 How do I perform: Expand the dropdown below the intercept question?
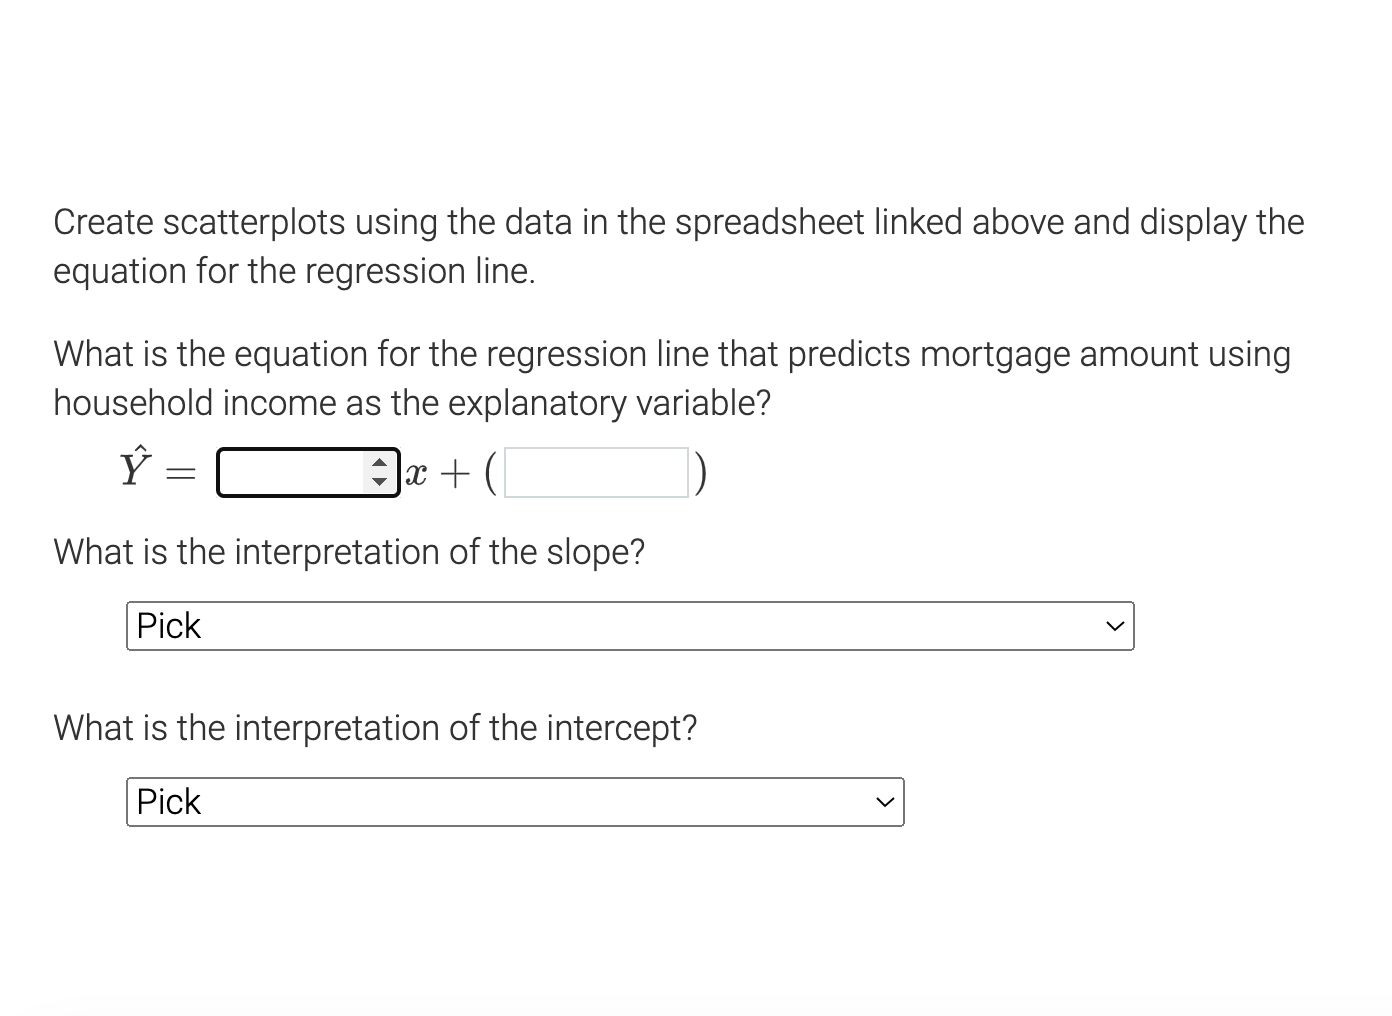(515, 801)
